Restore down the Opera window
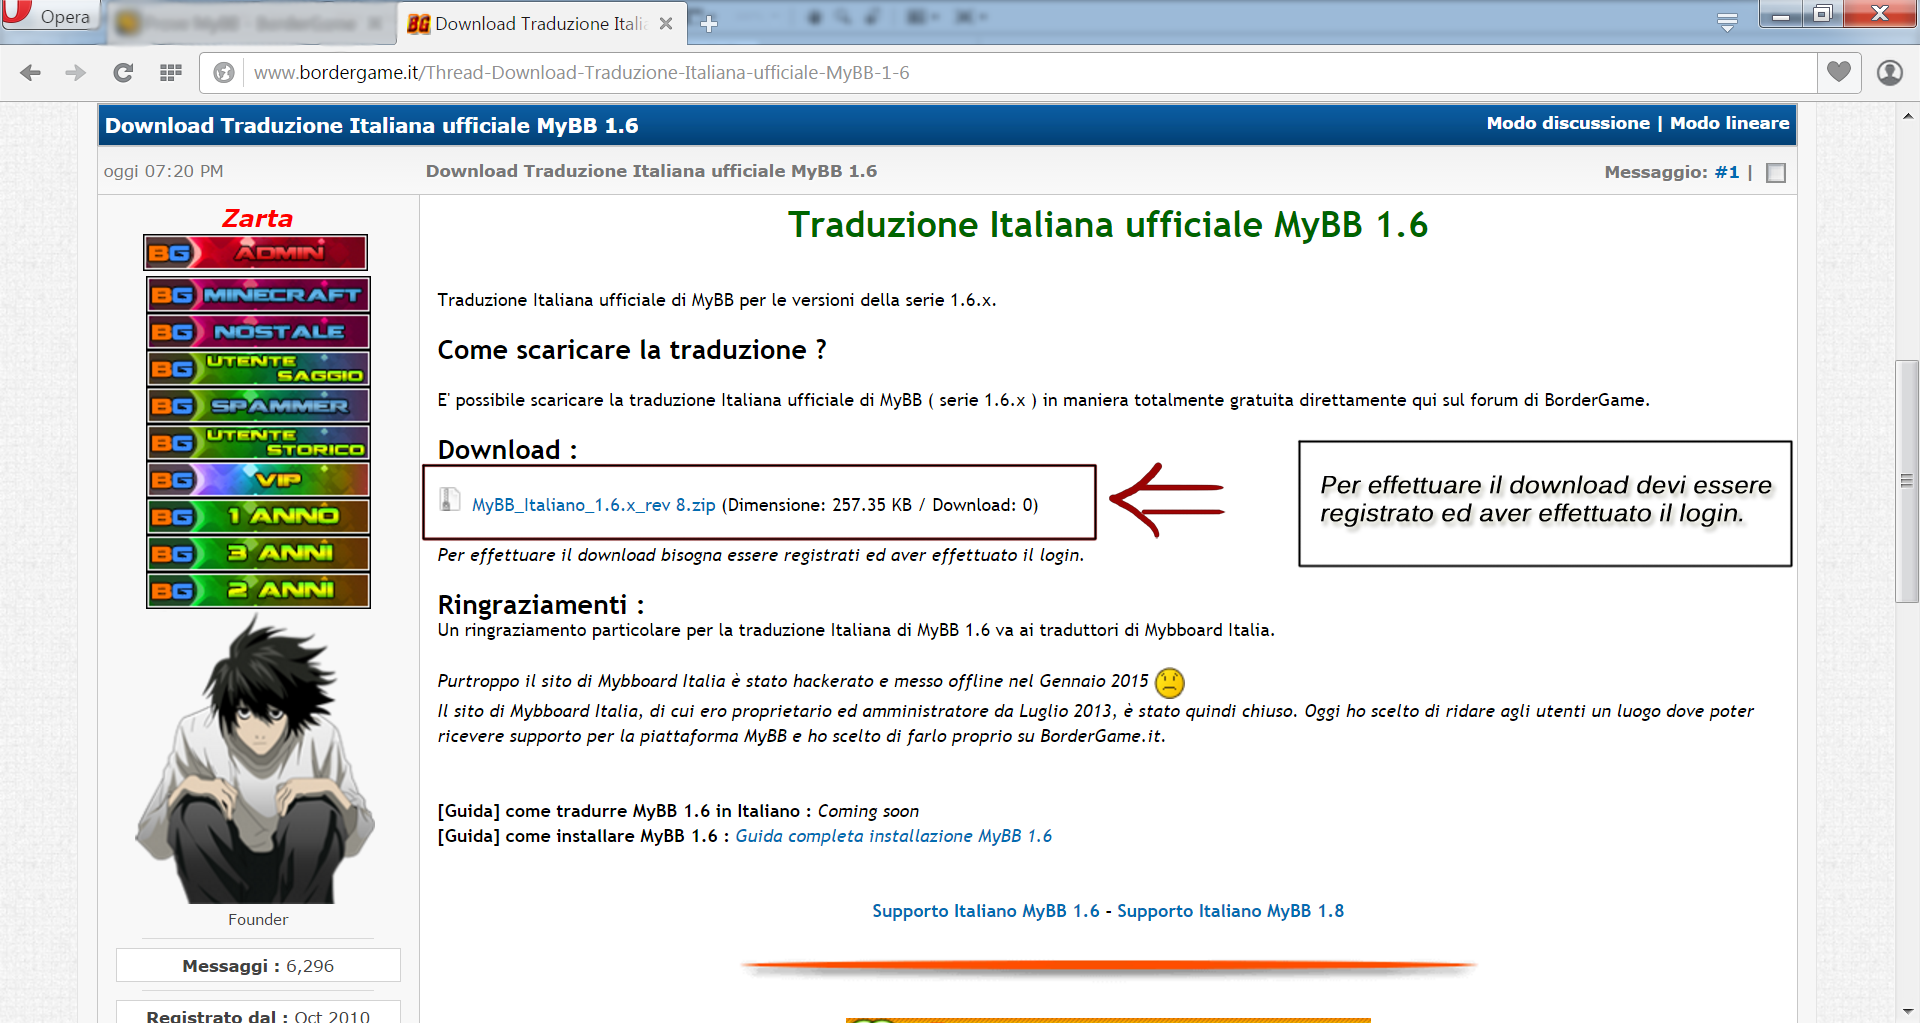 pos(1822,14)
